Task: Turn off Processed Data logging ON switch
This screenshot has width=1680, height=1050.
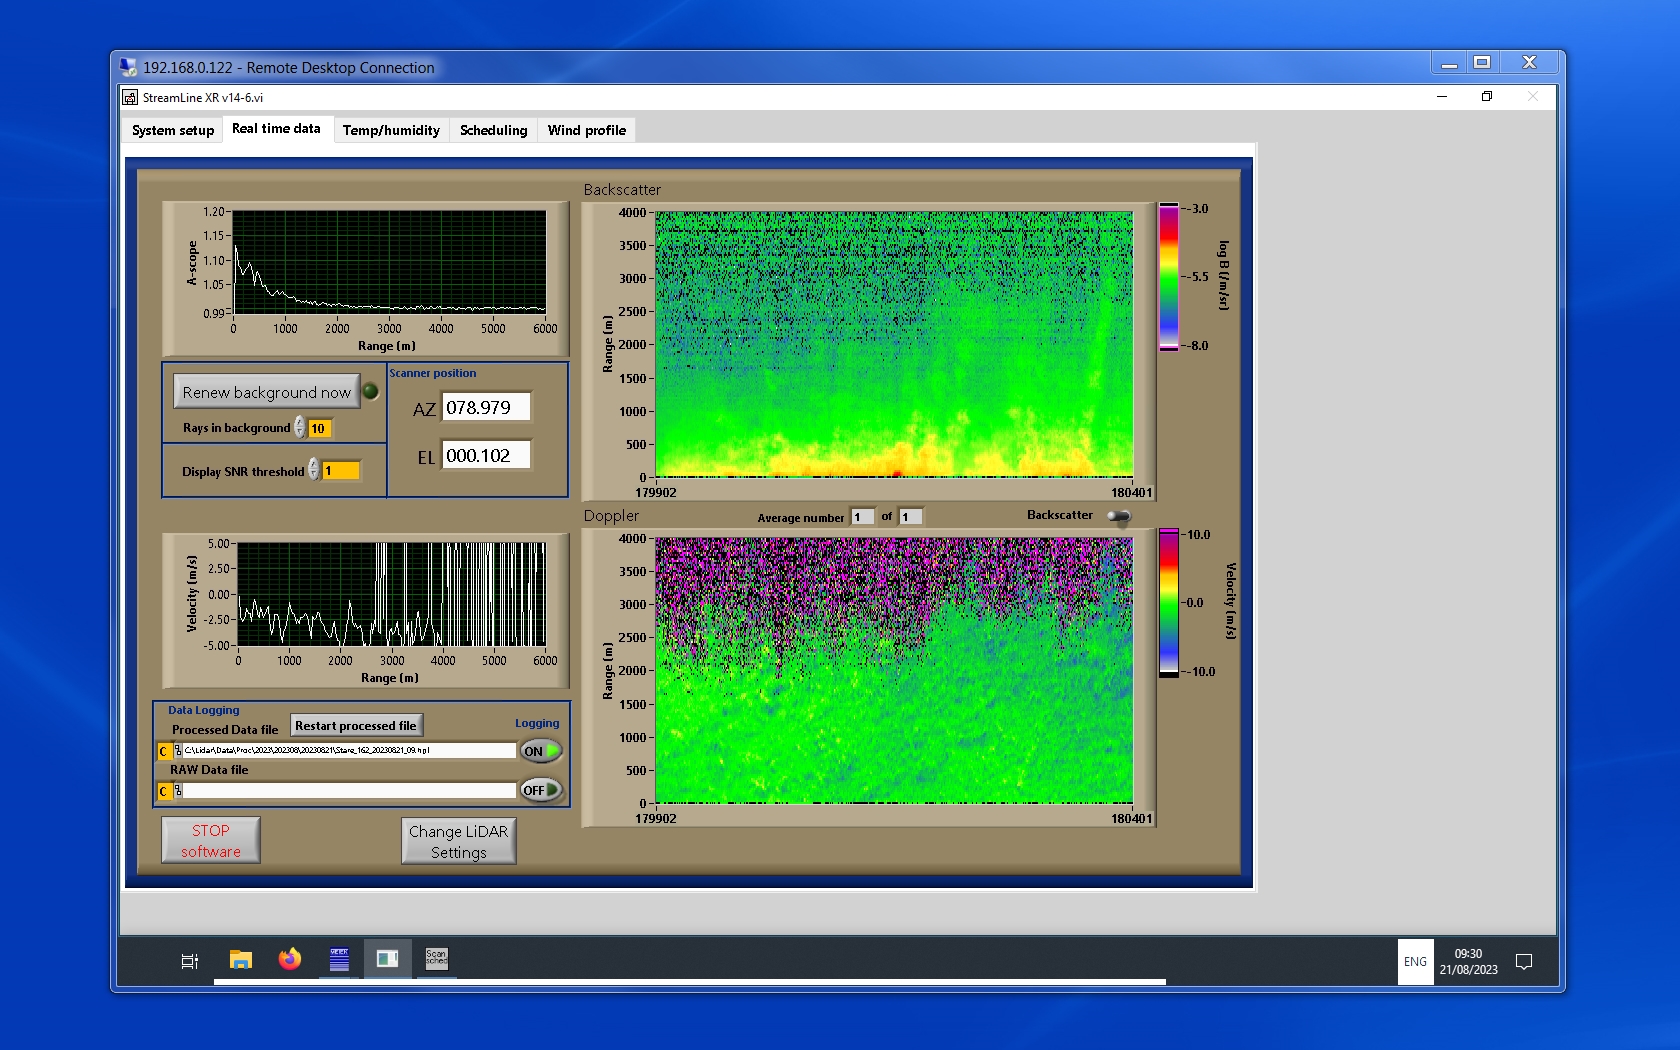Action: [541, 751]
